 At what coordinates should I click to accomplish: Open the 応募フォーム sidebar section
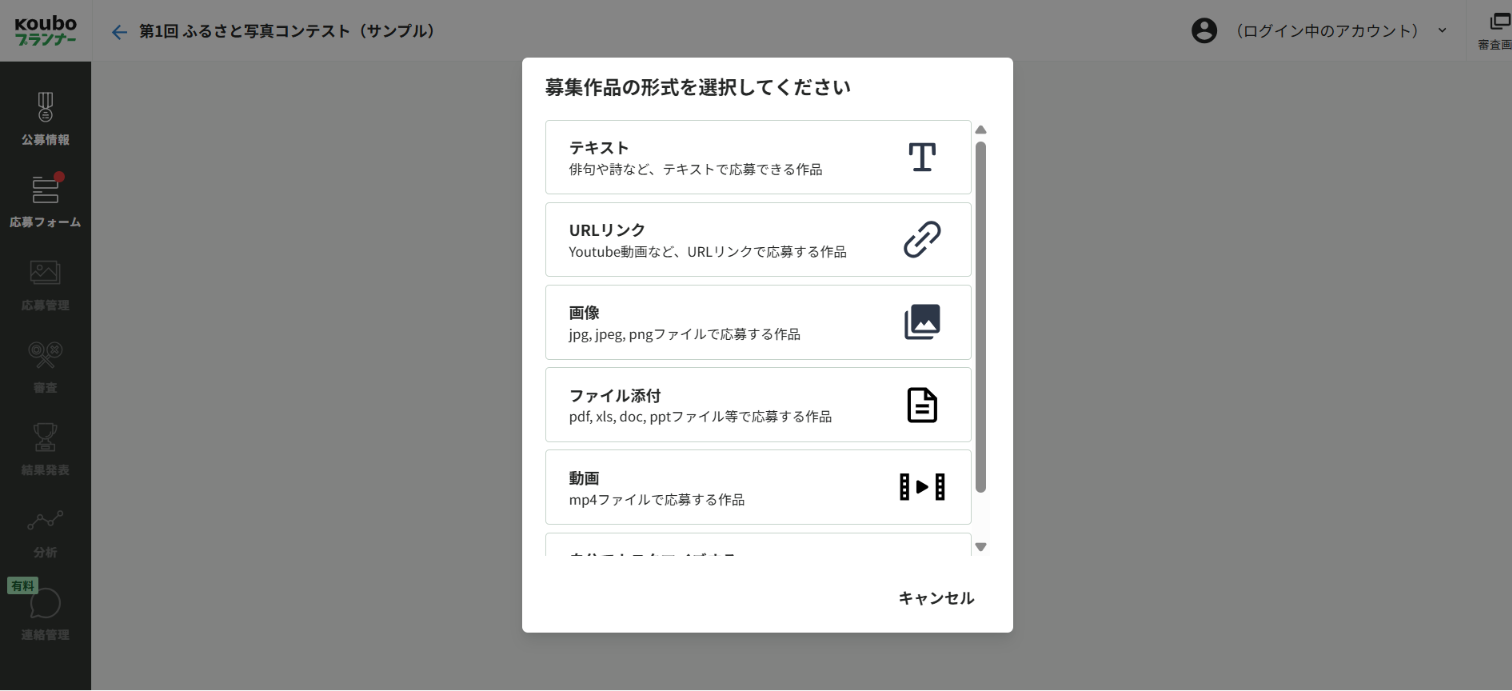tap(45, 201)
